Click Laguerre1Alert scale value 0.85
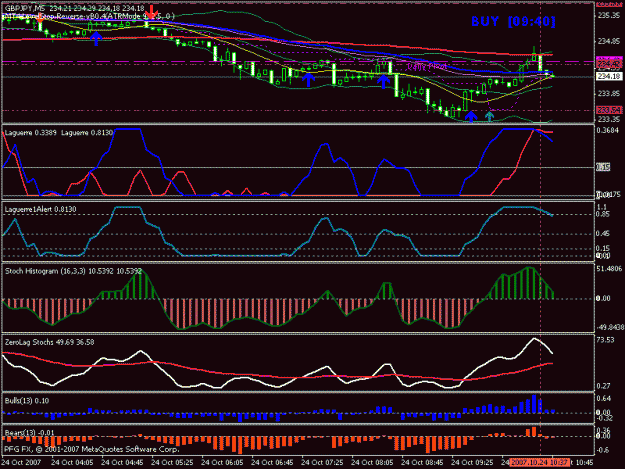The height and width of the screenshot is (469, 625). point(604,214)
